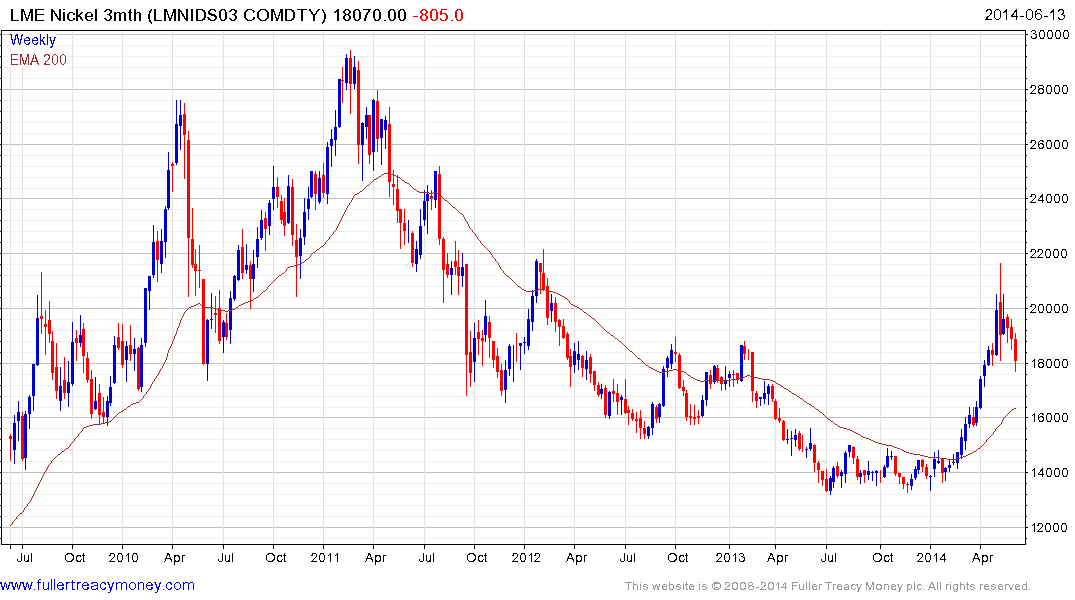Click the 2012 year label on time axis
Screen dimensions: 1075x600
pos(526,557)
